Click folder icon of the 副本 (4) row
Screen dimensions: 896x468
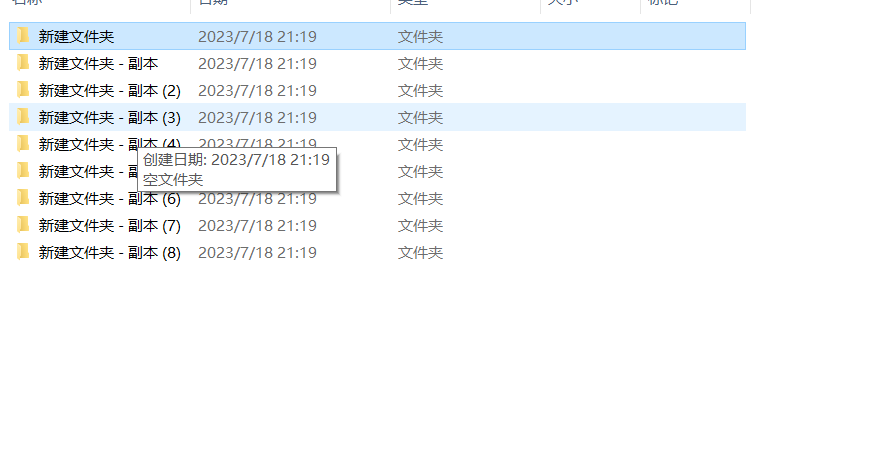[23, 144]
